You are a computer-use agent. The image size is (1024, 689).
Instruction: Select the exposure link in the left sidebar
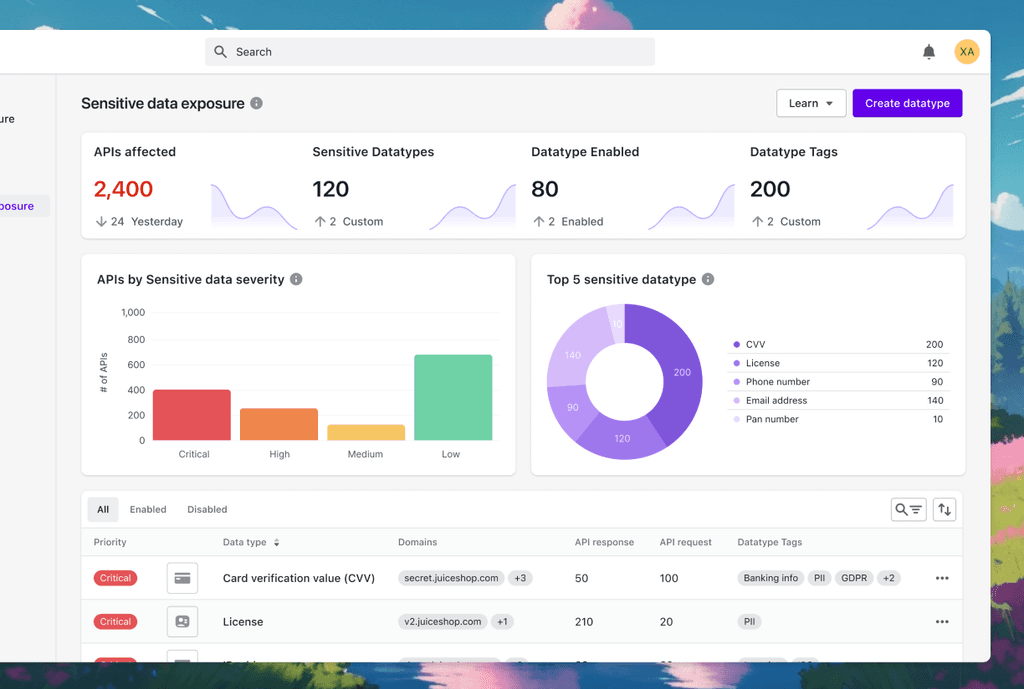click(x=18, y=205)
